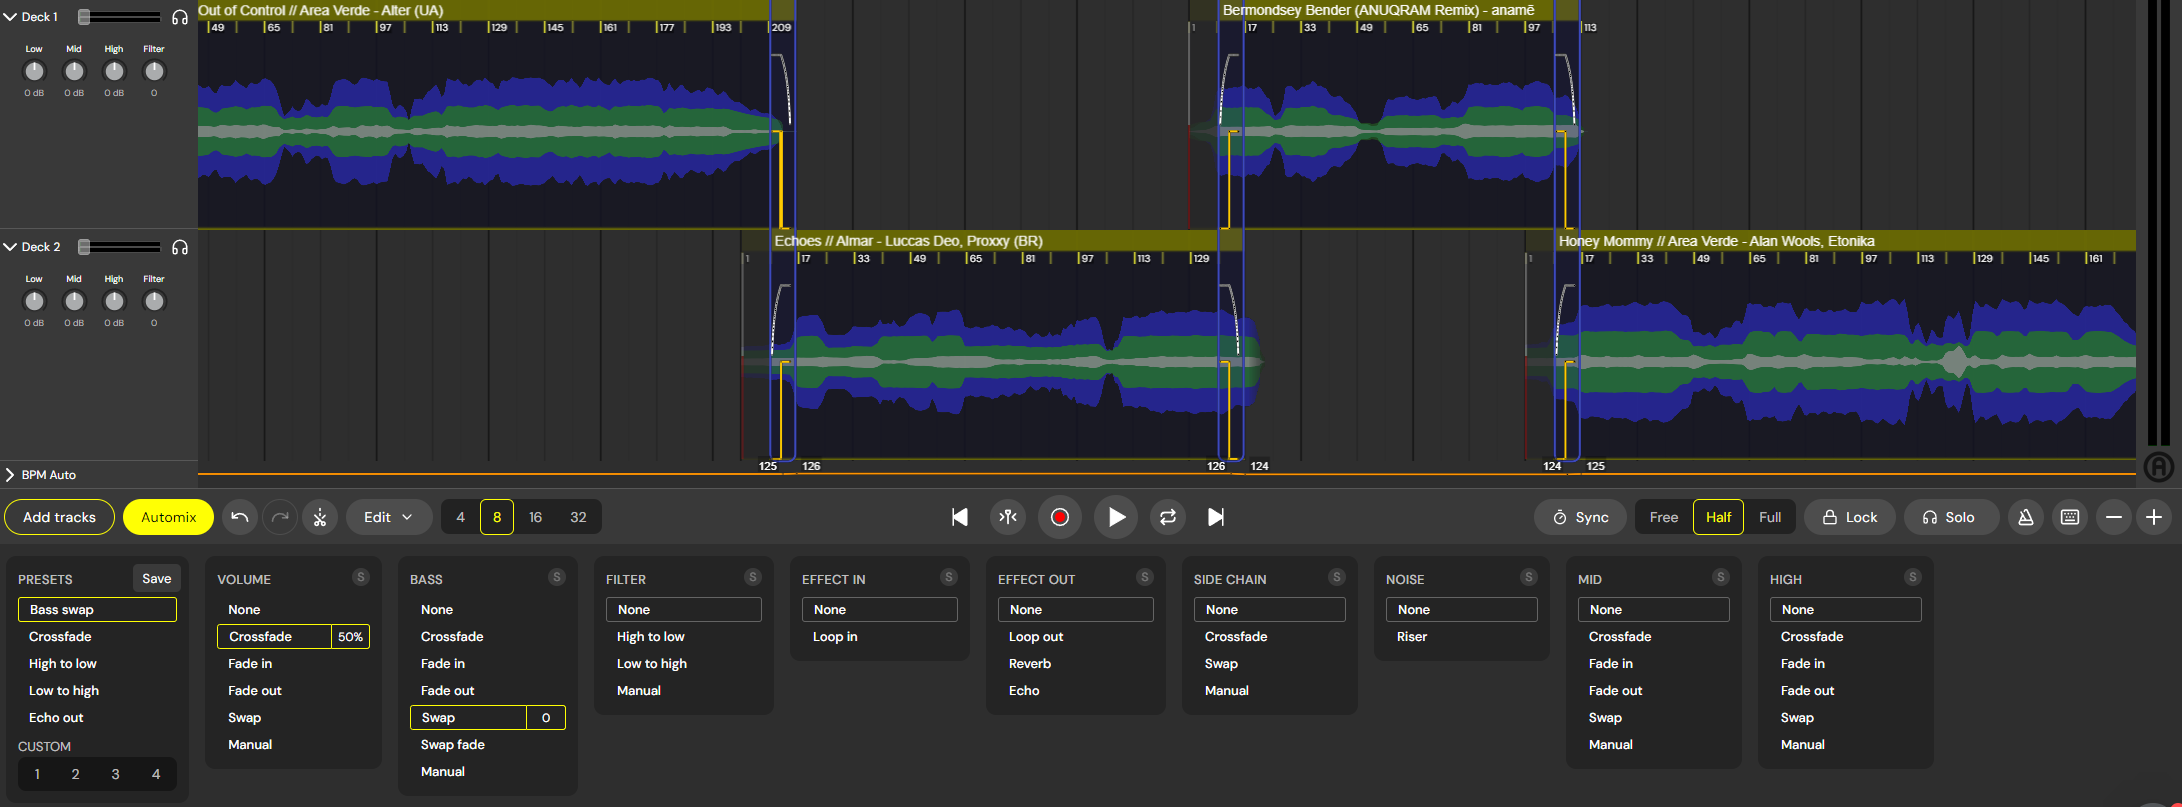
Task: Toggle the loop playback icon
Action: (1167, 517)
